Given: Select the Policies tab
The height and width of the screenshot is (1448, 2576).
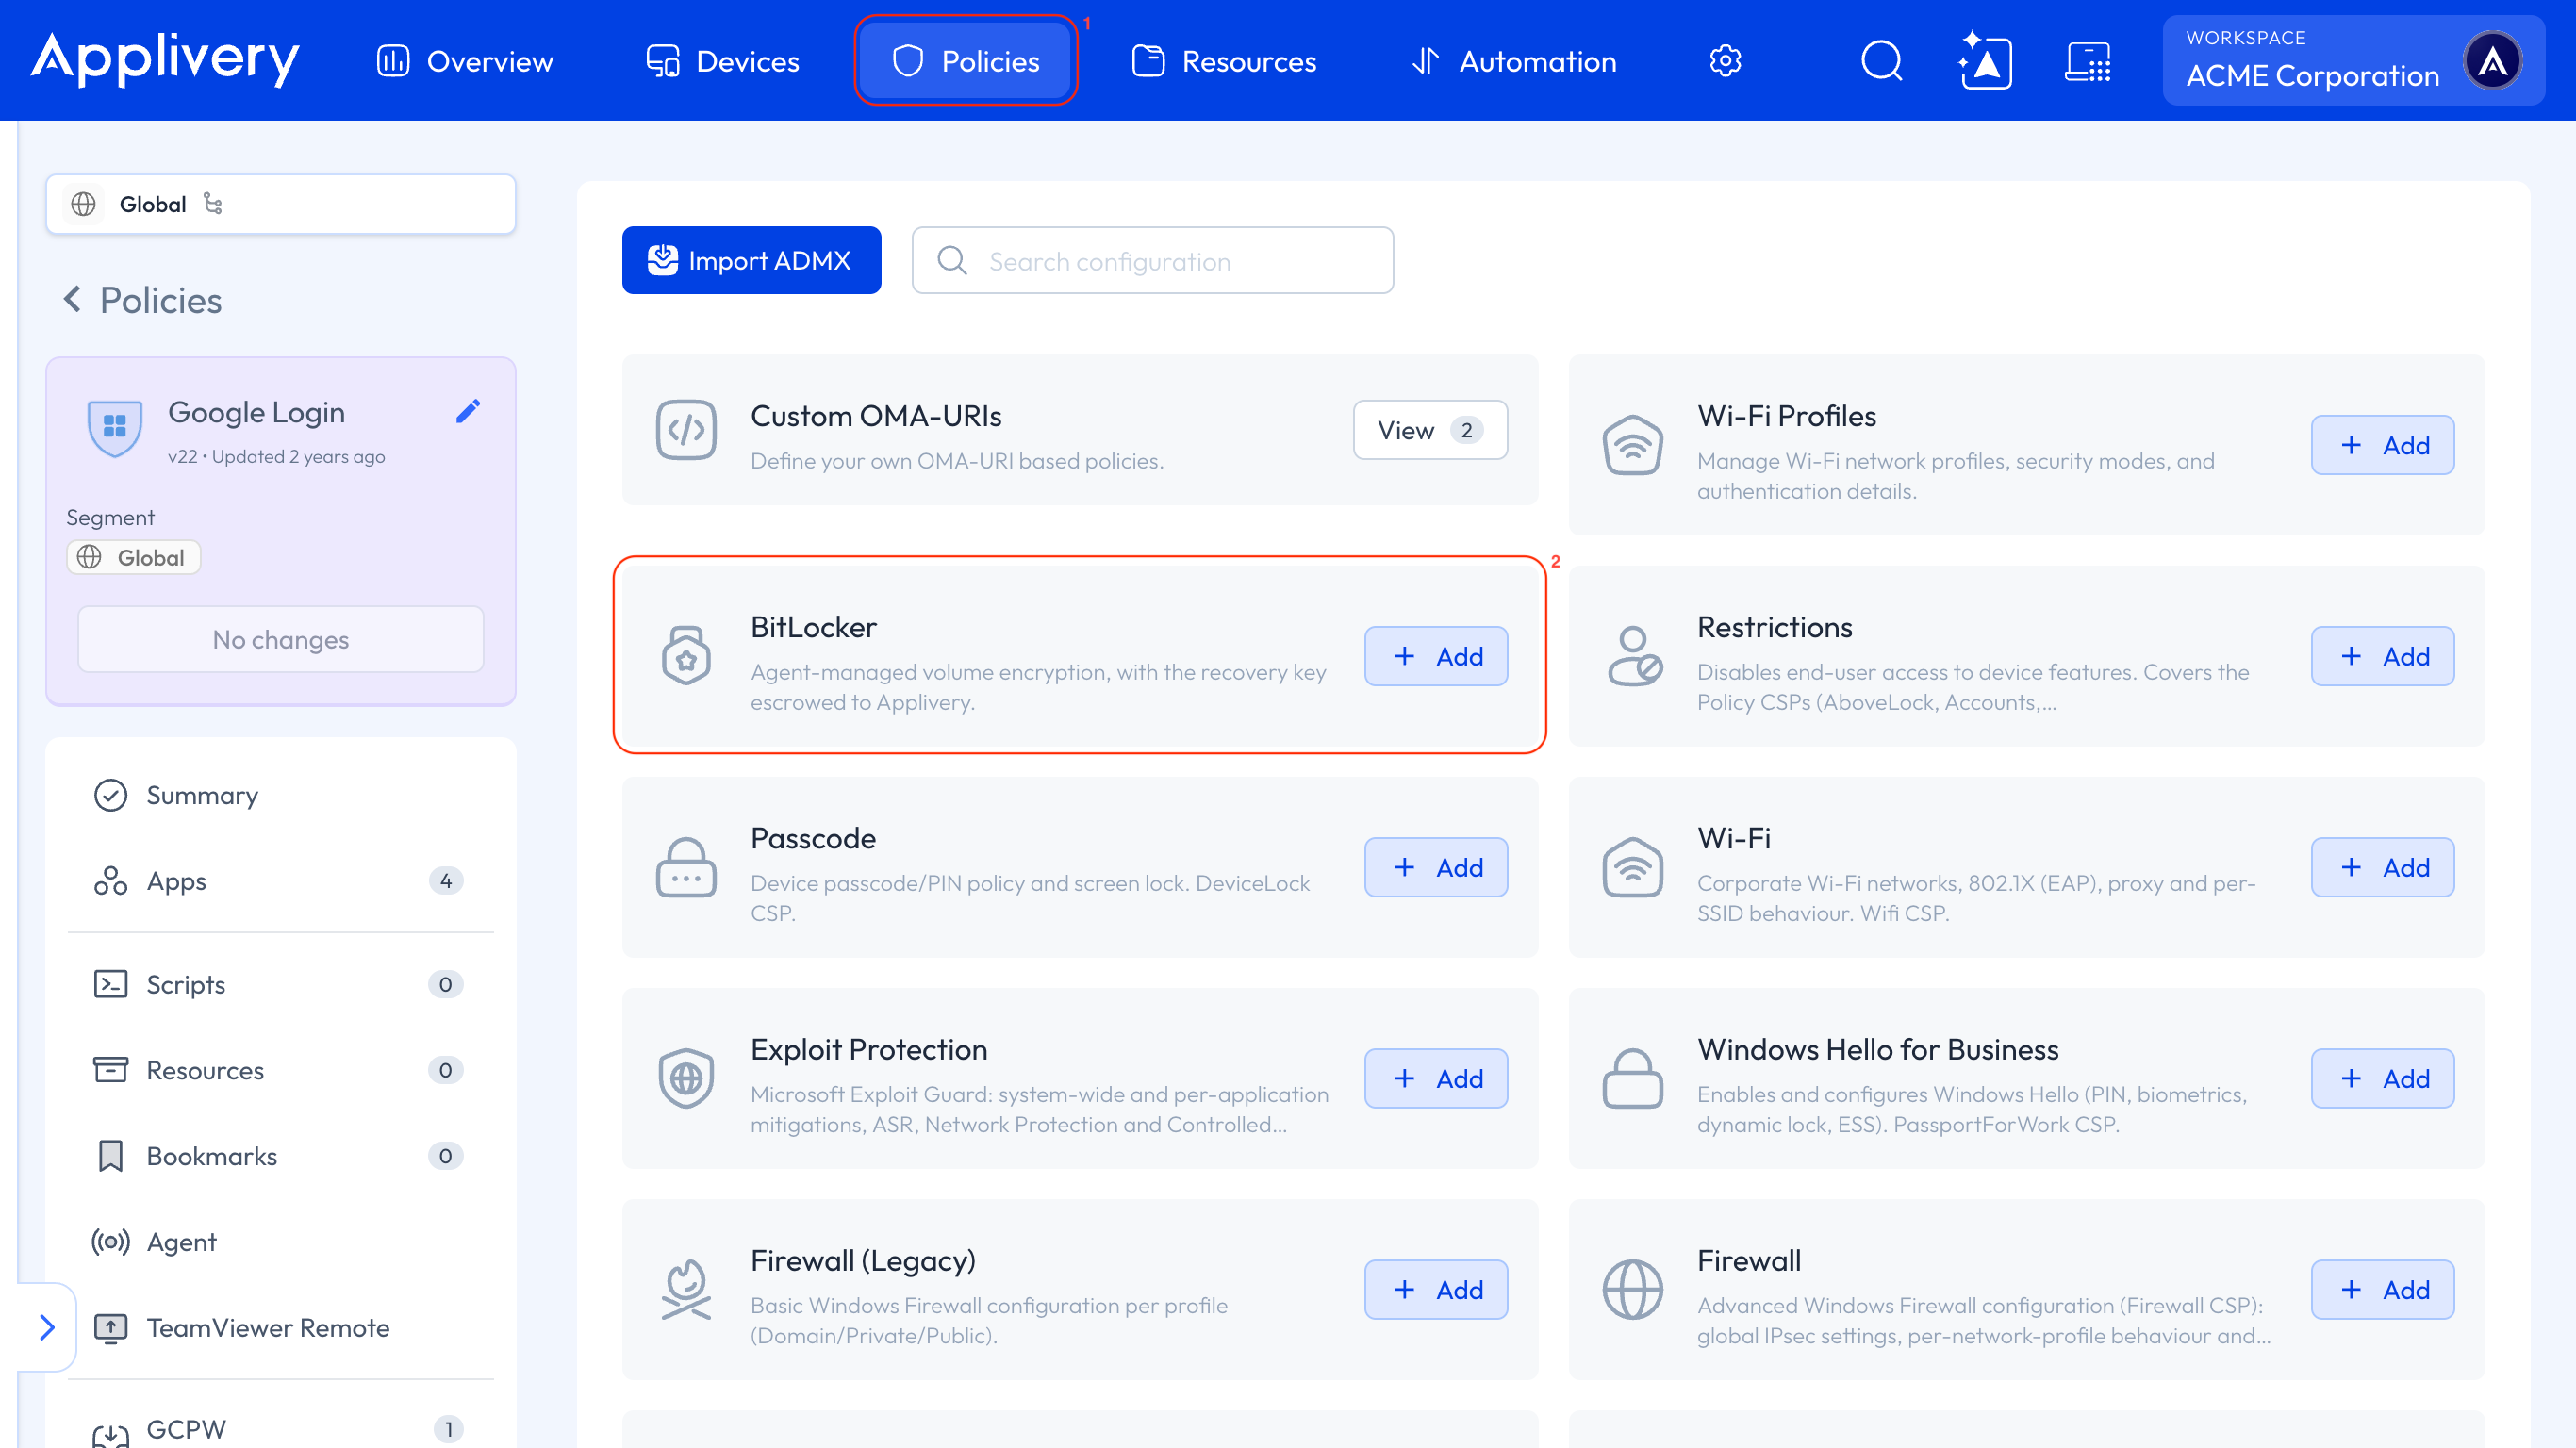Looking at the screenshot, I should (x=966, y=61).
